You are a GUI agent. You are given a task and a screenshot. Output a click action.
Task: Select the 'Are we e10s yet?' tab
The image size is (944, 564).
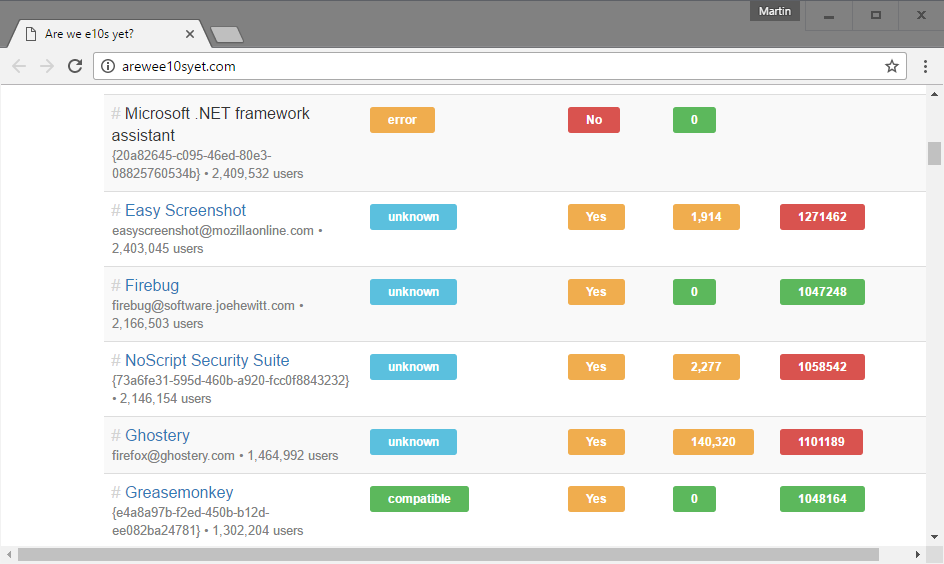pyautogui.click(x=108, y=34)
